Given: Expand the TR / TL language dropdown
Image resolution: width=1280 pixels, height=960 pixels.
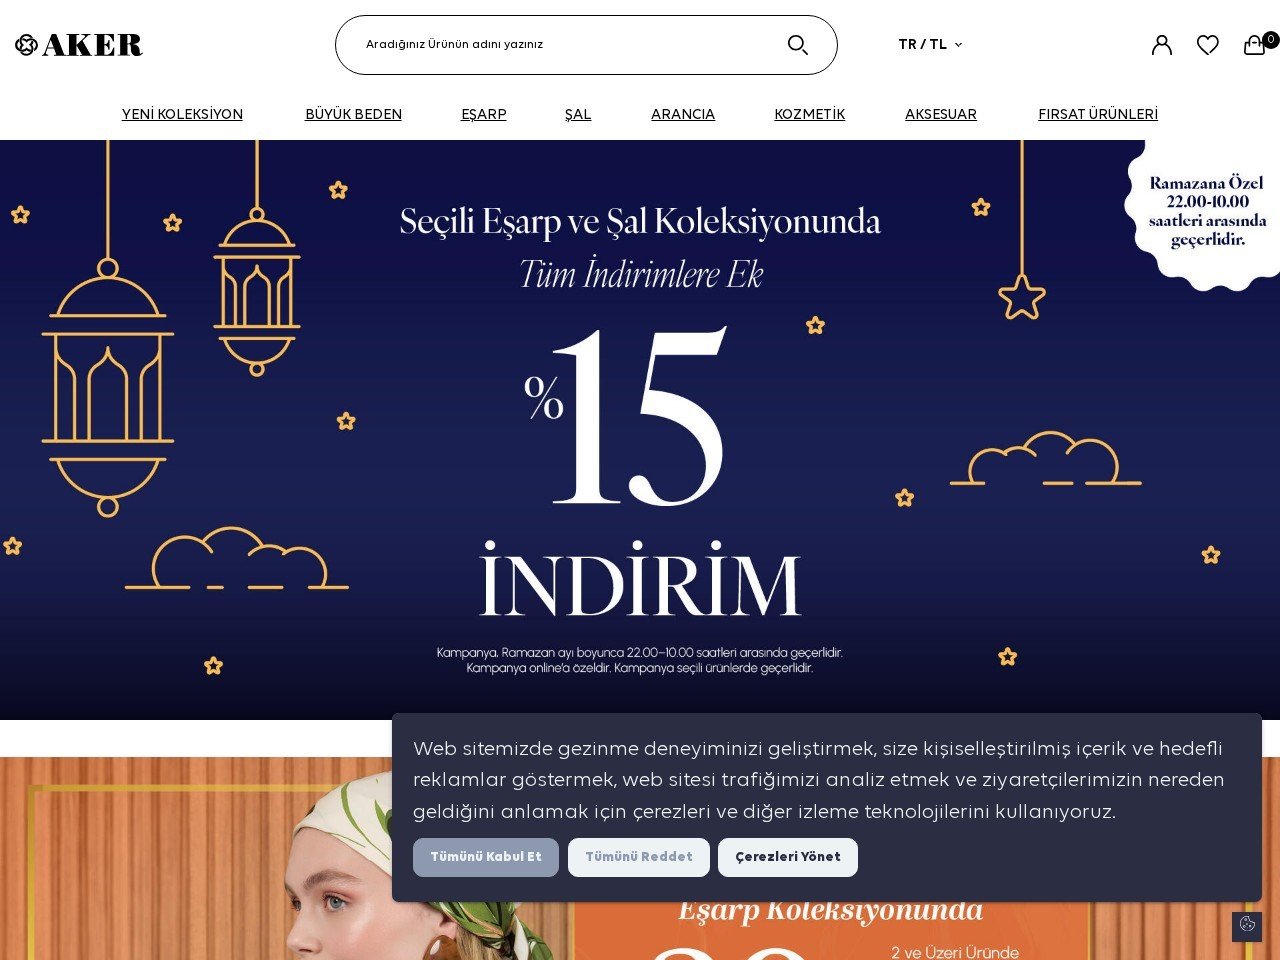Looking at the screenshot, I should 930,45.
